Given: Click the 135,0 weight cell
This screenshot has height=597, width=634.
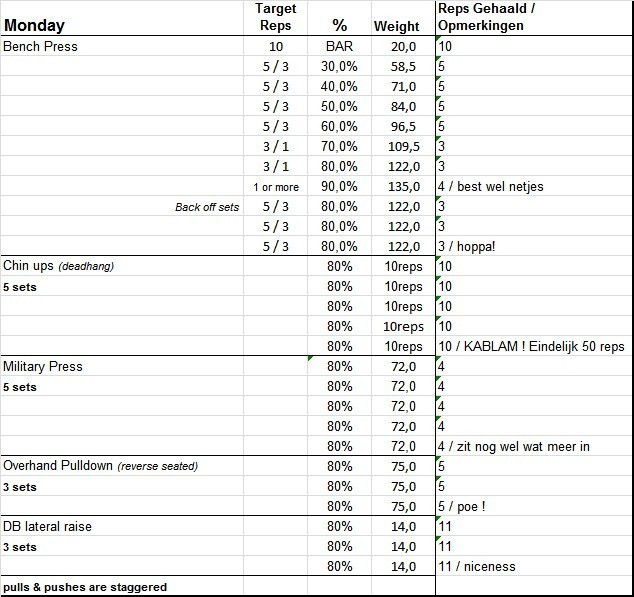Looking at the screenshot, I should pos(399,186).
